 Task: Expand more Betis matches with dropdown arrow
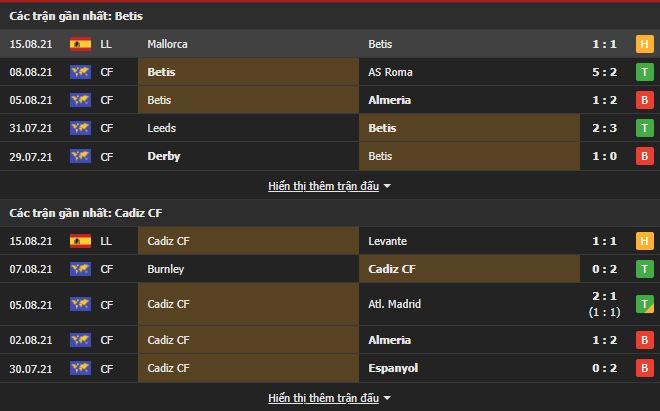tap(387, 186)
